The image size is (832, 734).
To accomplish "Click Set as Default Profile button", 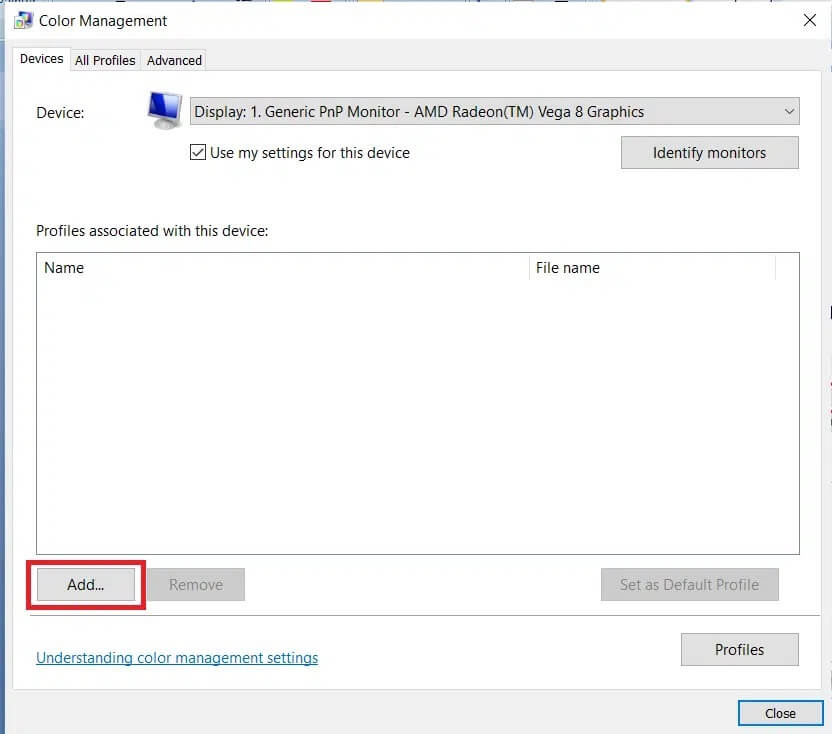I will 689,585.
